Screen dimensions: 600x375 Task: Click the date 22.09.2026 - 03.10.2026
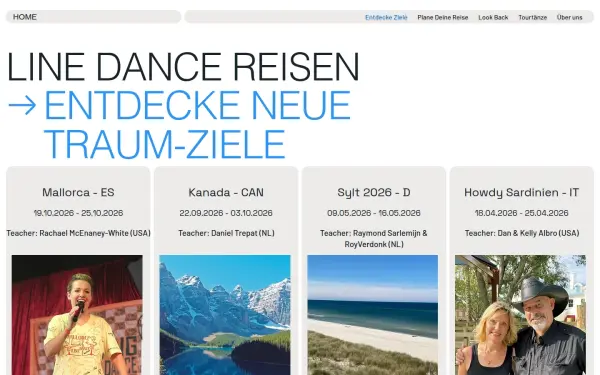coord(226,213)
